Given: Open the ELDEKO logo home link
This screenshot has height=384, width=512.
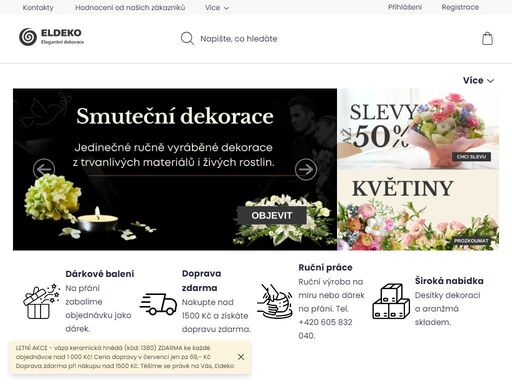Looking at the screenshot, I should tap(52, 37).
